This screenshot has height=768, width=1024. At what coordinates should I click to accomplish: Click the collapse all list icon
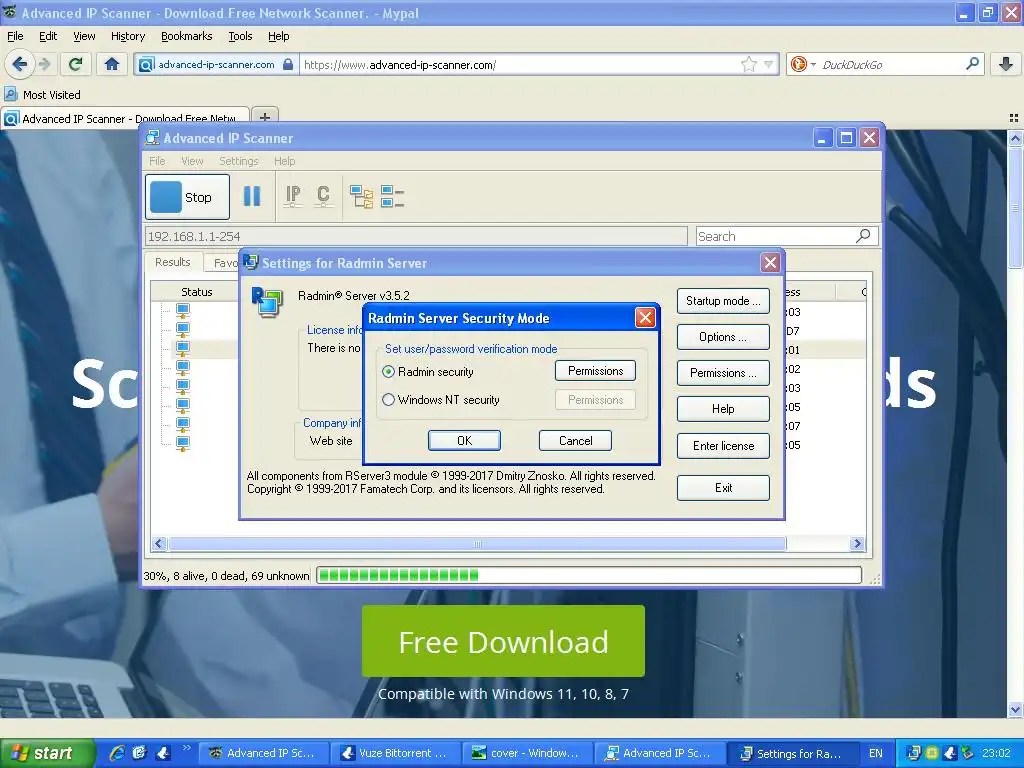(x=392, y=196)
